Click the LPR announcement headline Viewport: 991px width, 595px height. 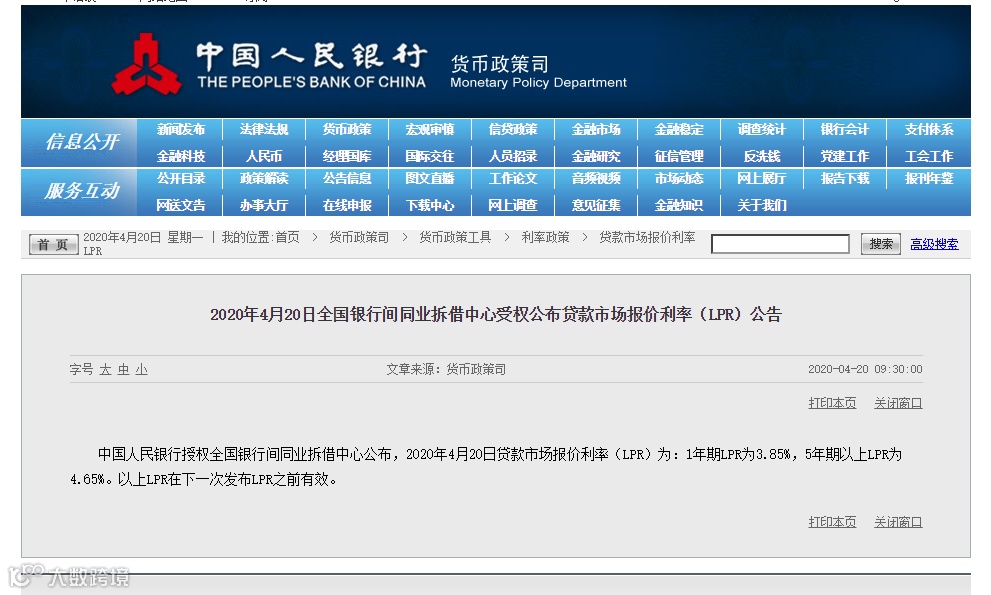pyautogui.click(x=496, y=314)
